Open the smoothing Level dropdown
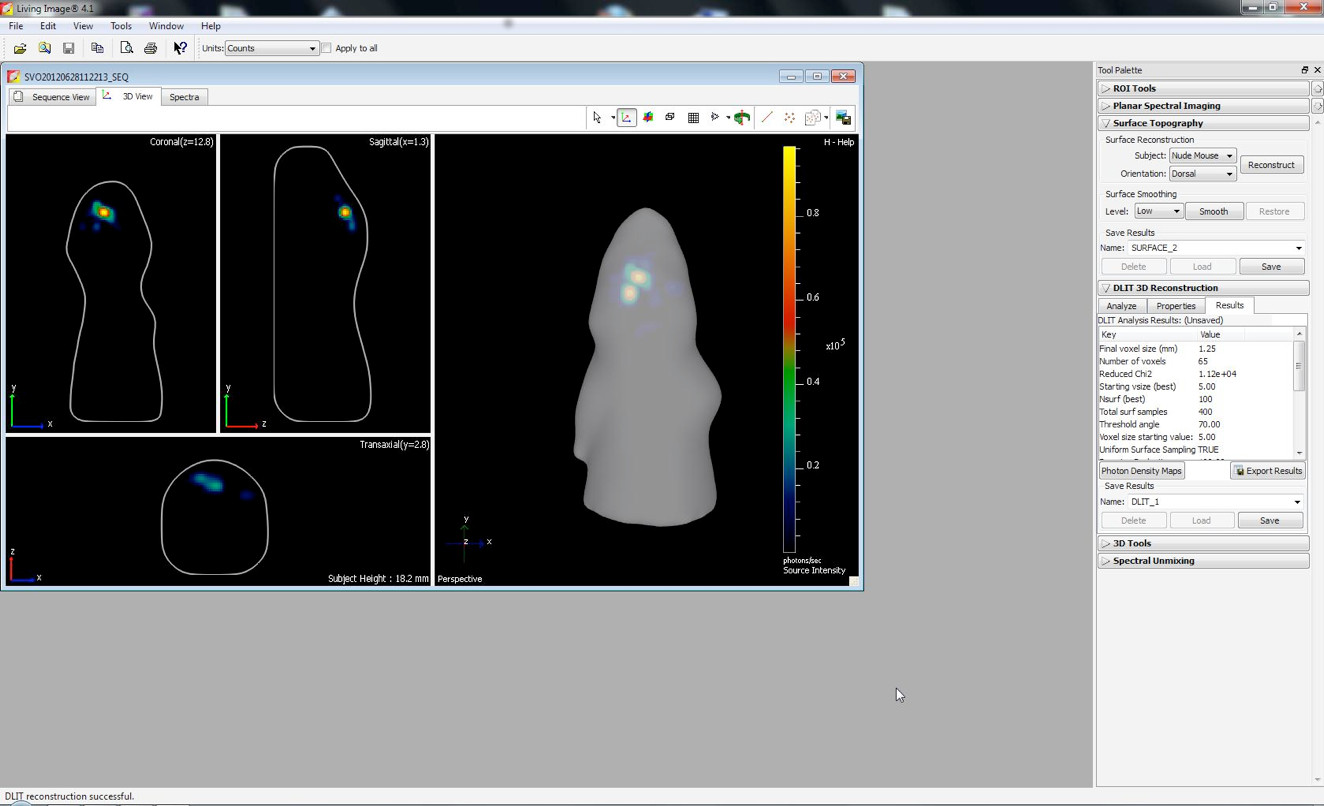 [1158, 211]
